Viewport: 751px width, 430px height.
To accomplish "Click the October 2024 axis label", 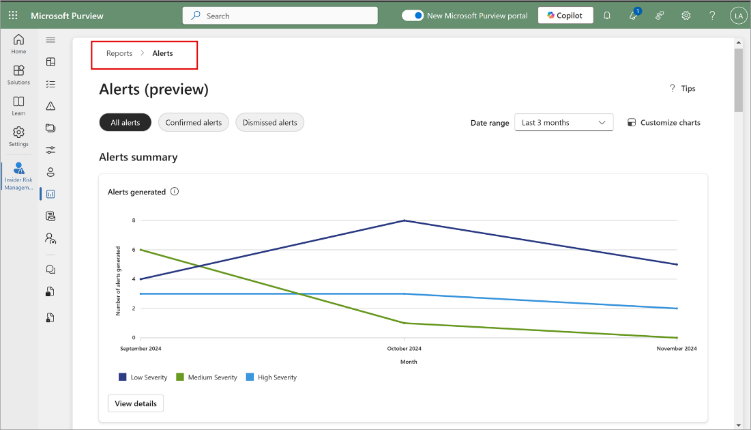I will (x=404, y=349).
